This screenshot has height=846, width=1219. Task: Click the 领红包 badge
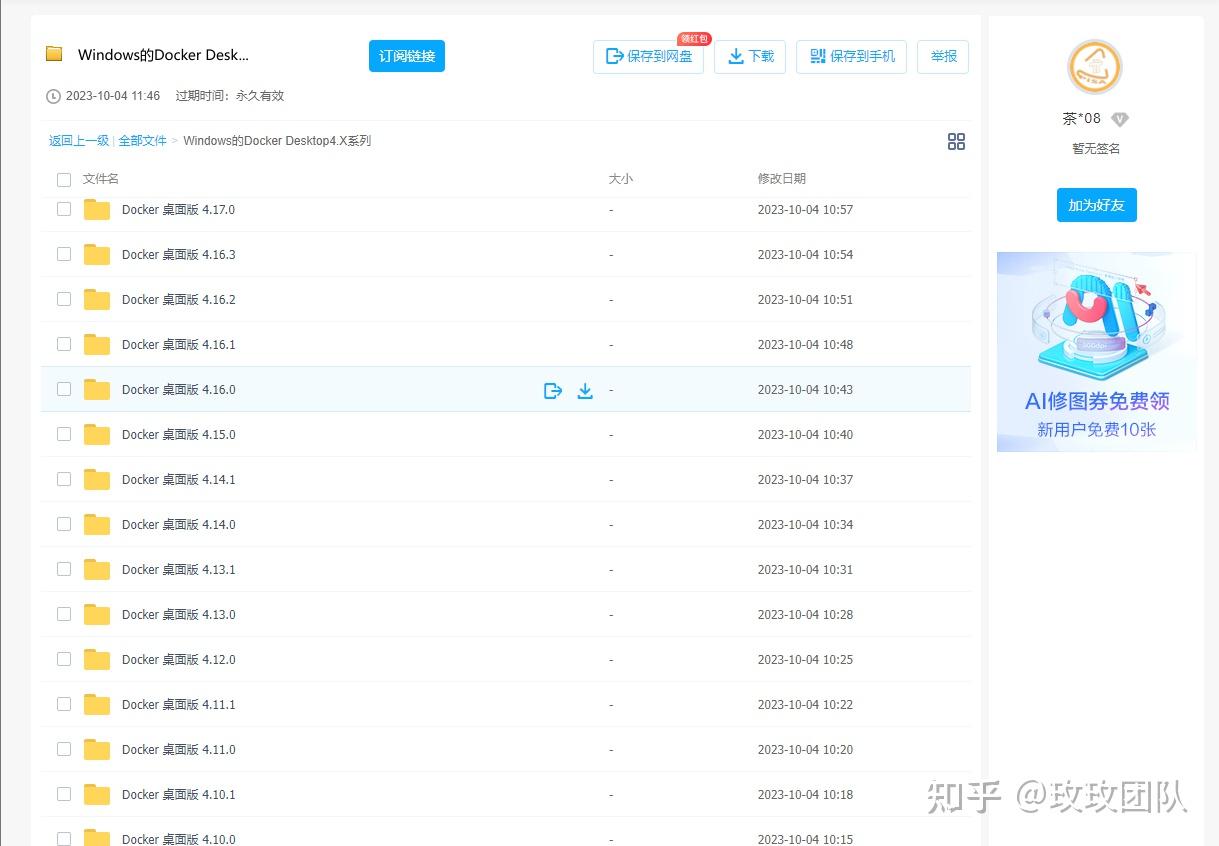click(x=694, y=39)
